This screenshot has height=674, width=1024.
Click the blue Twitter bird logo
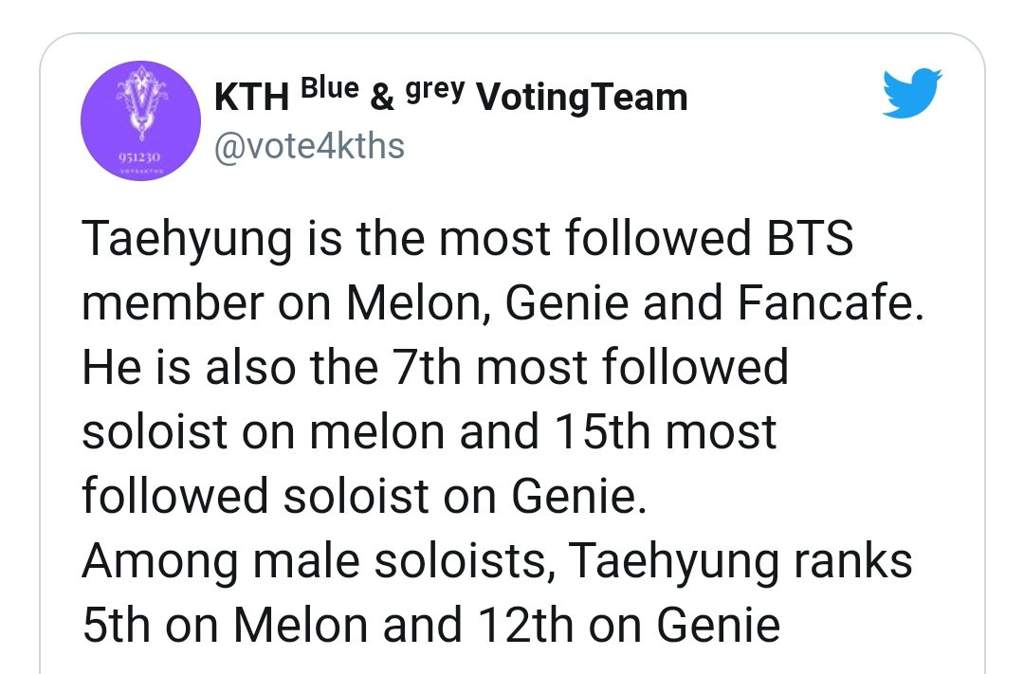coord(912,93)
